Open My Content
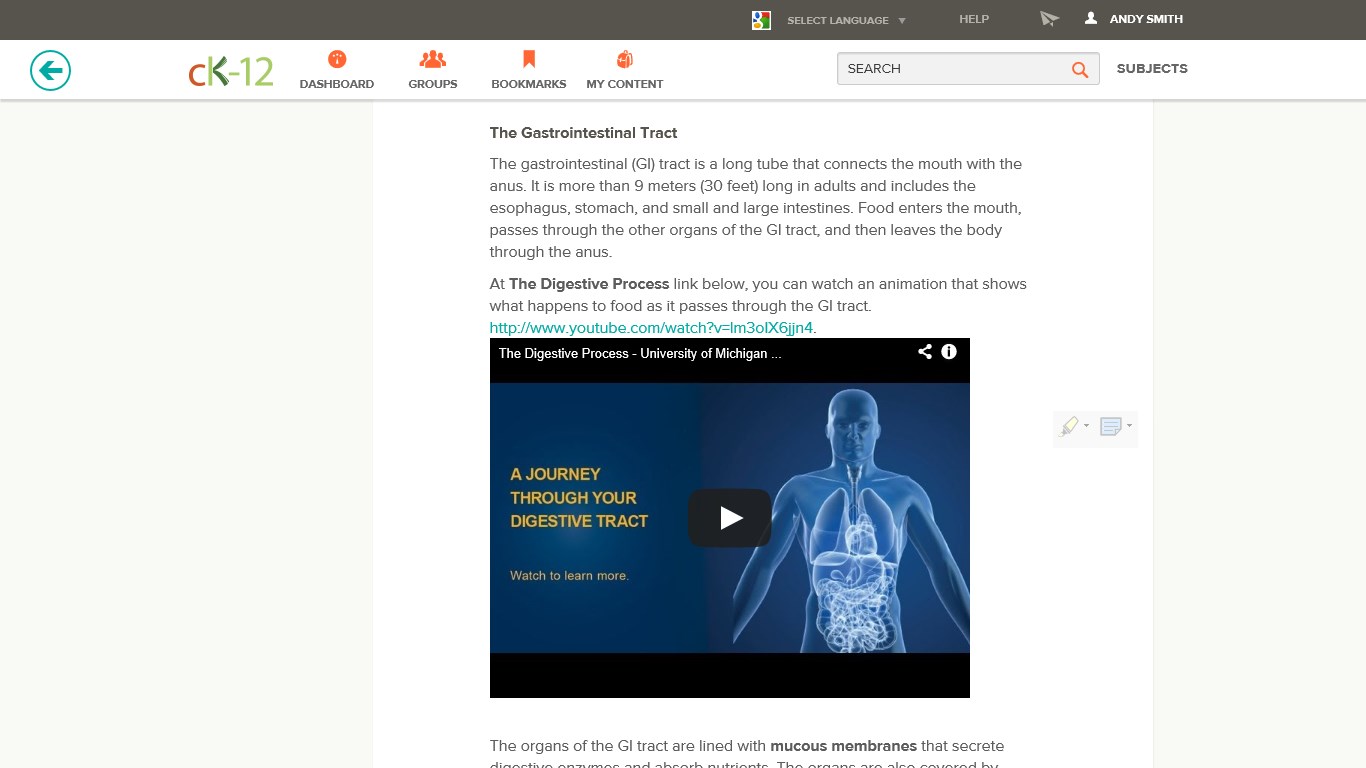1366x768 pixels. tap(624, 70)
